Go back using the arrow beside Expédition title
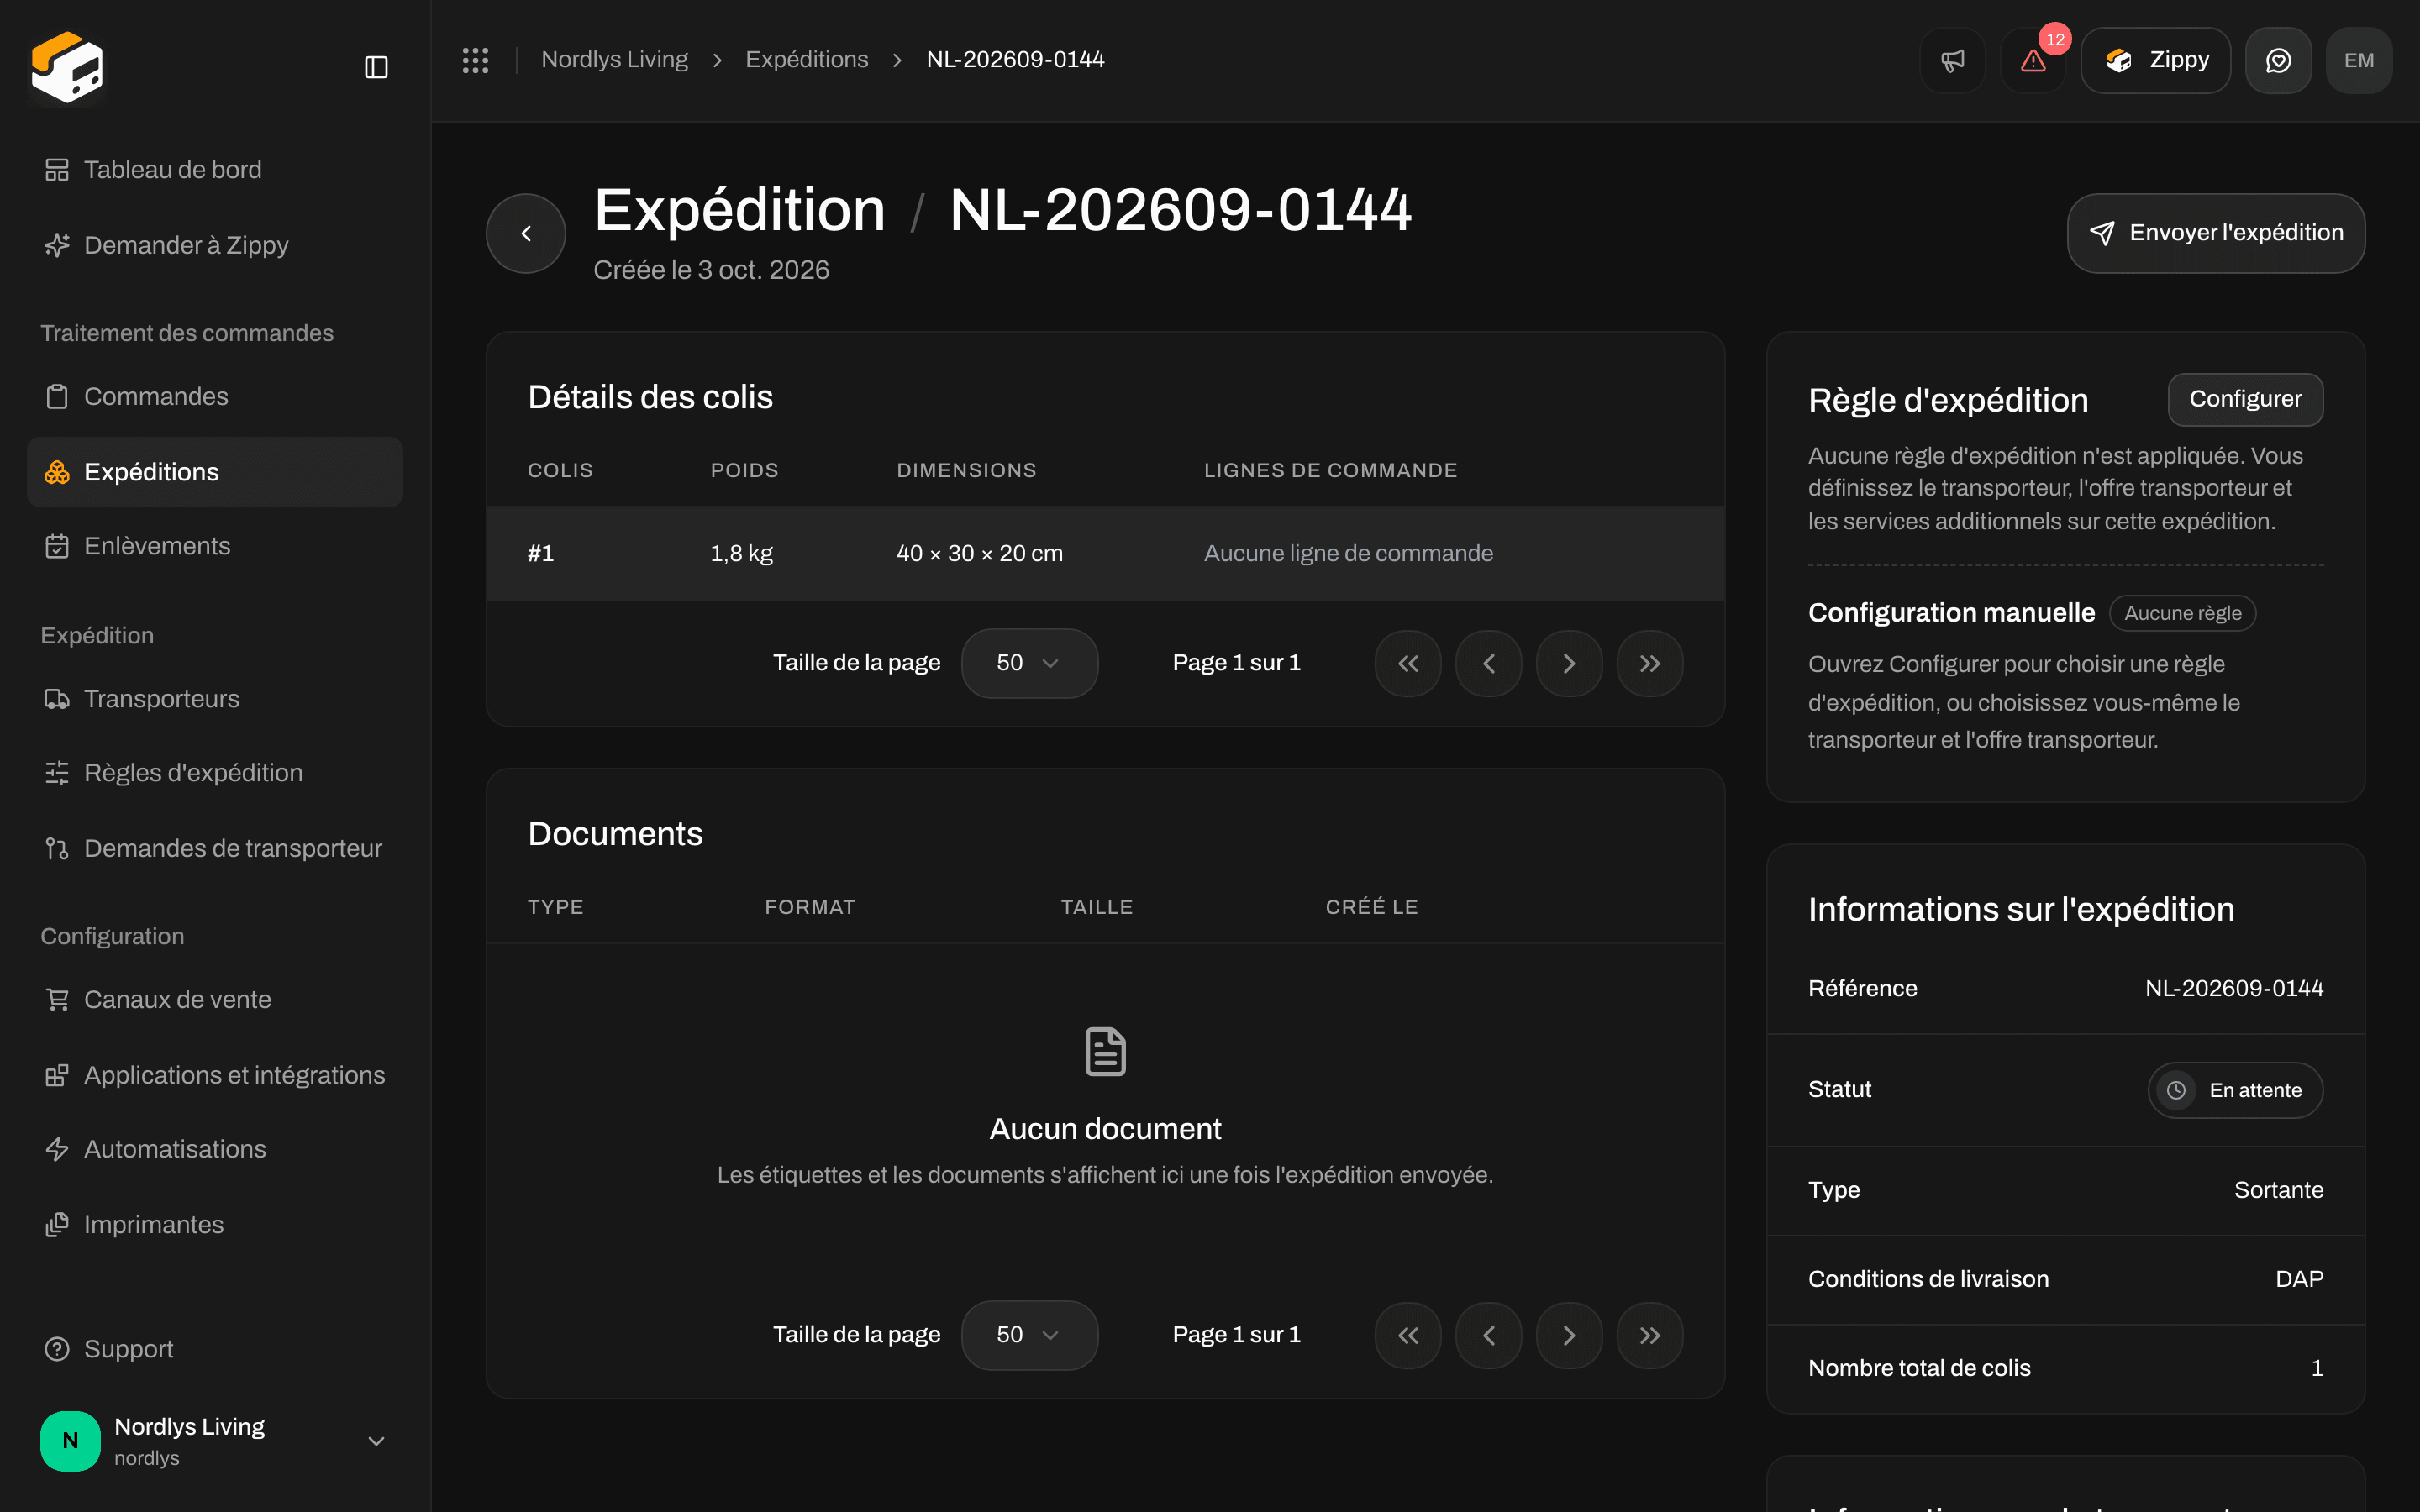This screenshot has width=2420, height=1512. [526, 233]
